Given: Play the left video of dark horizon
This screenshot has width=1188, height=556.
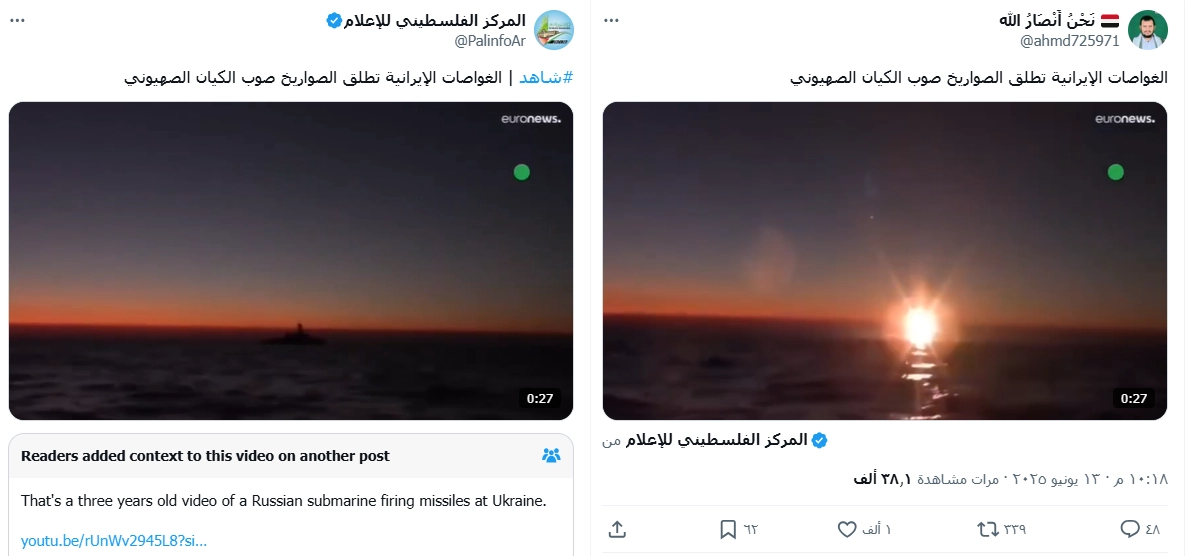Looking at the screenshot, I should pyautogui.click(x=291, y=261).
